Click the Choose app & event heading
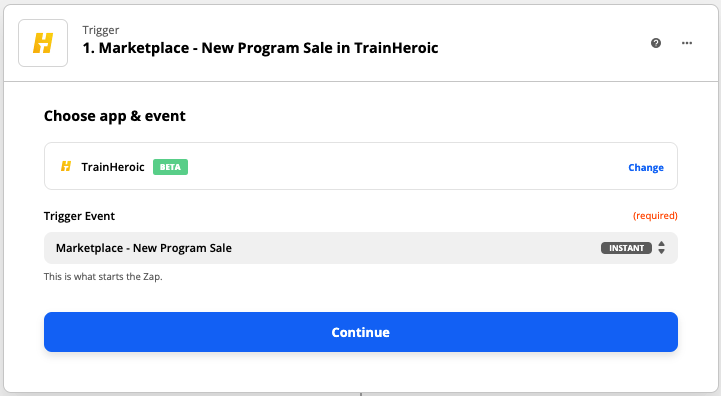Image resolution: width=721 pixels, height=396 pixels. click(x=114, y=116)
